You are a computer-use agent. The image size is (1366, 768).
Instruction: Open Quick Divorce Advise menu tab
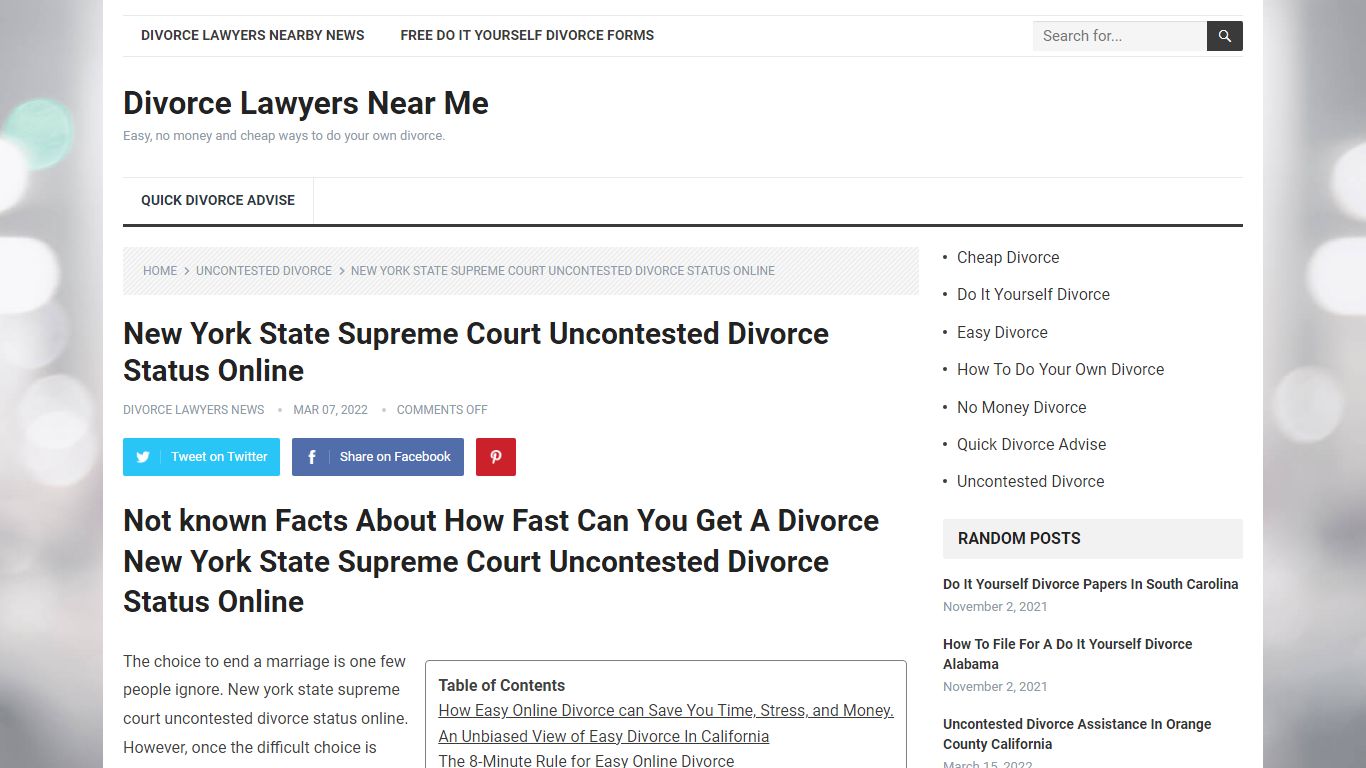[x=218, y=200]
